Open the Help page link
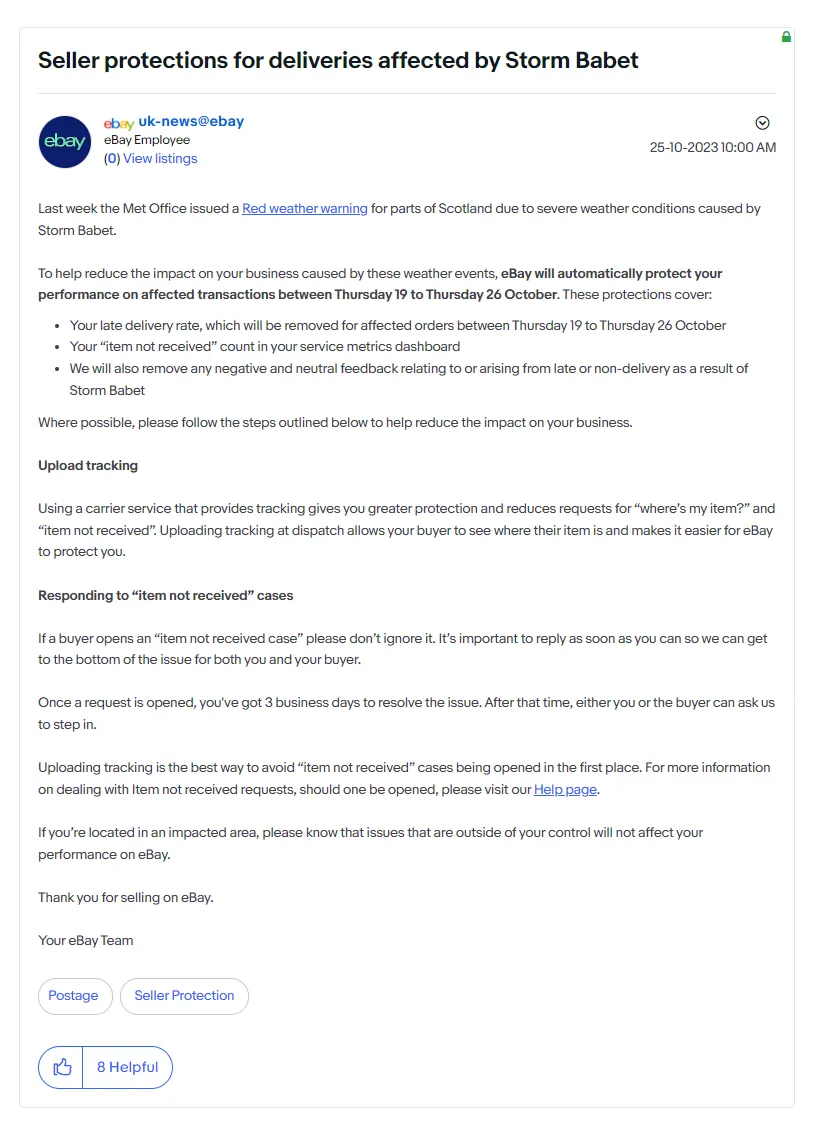The width and height of the screenshot is (817, 1129). 565,789
